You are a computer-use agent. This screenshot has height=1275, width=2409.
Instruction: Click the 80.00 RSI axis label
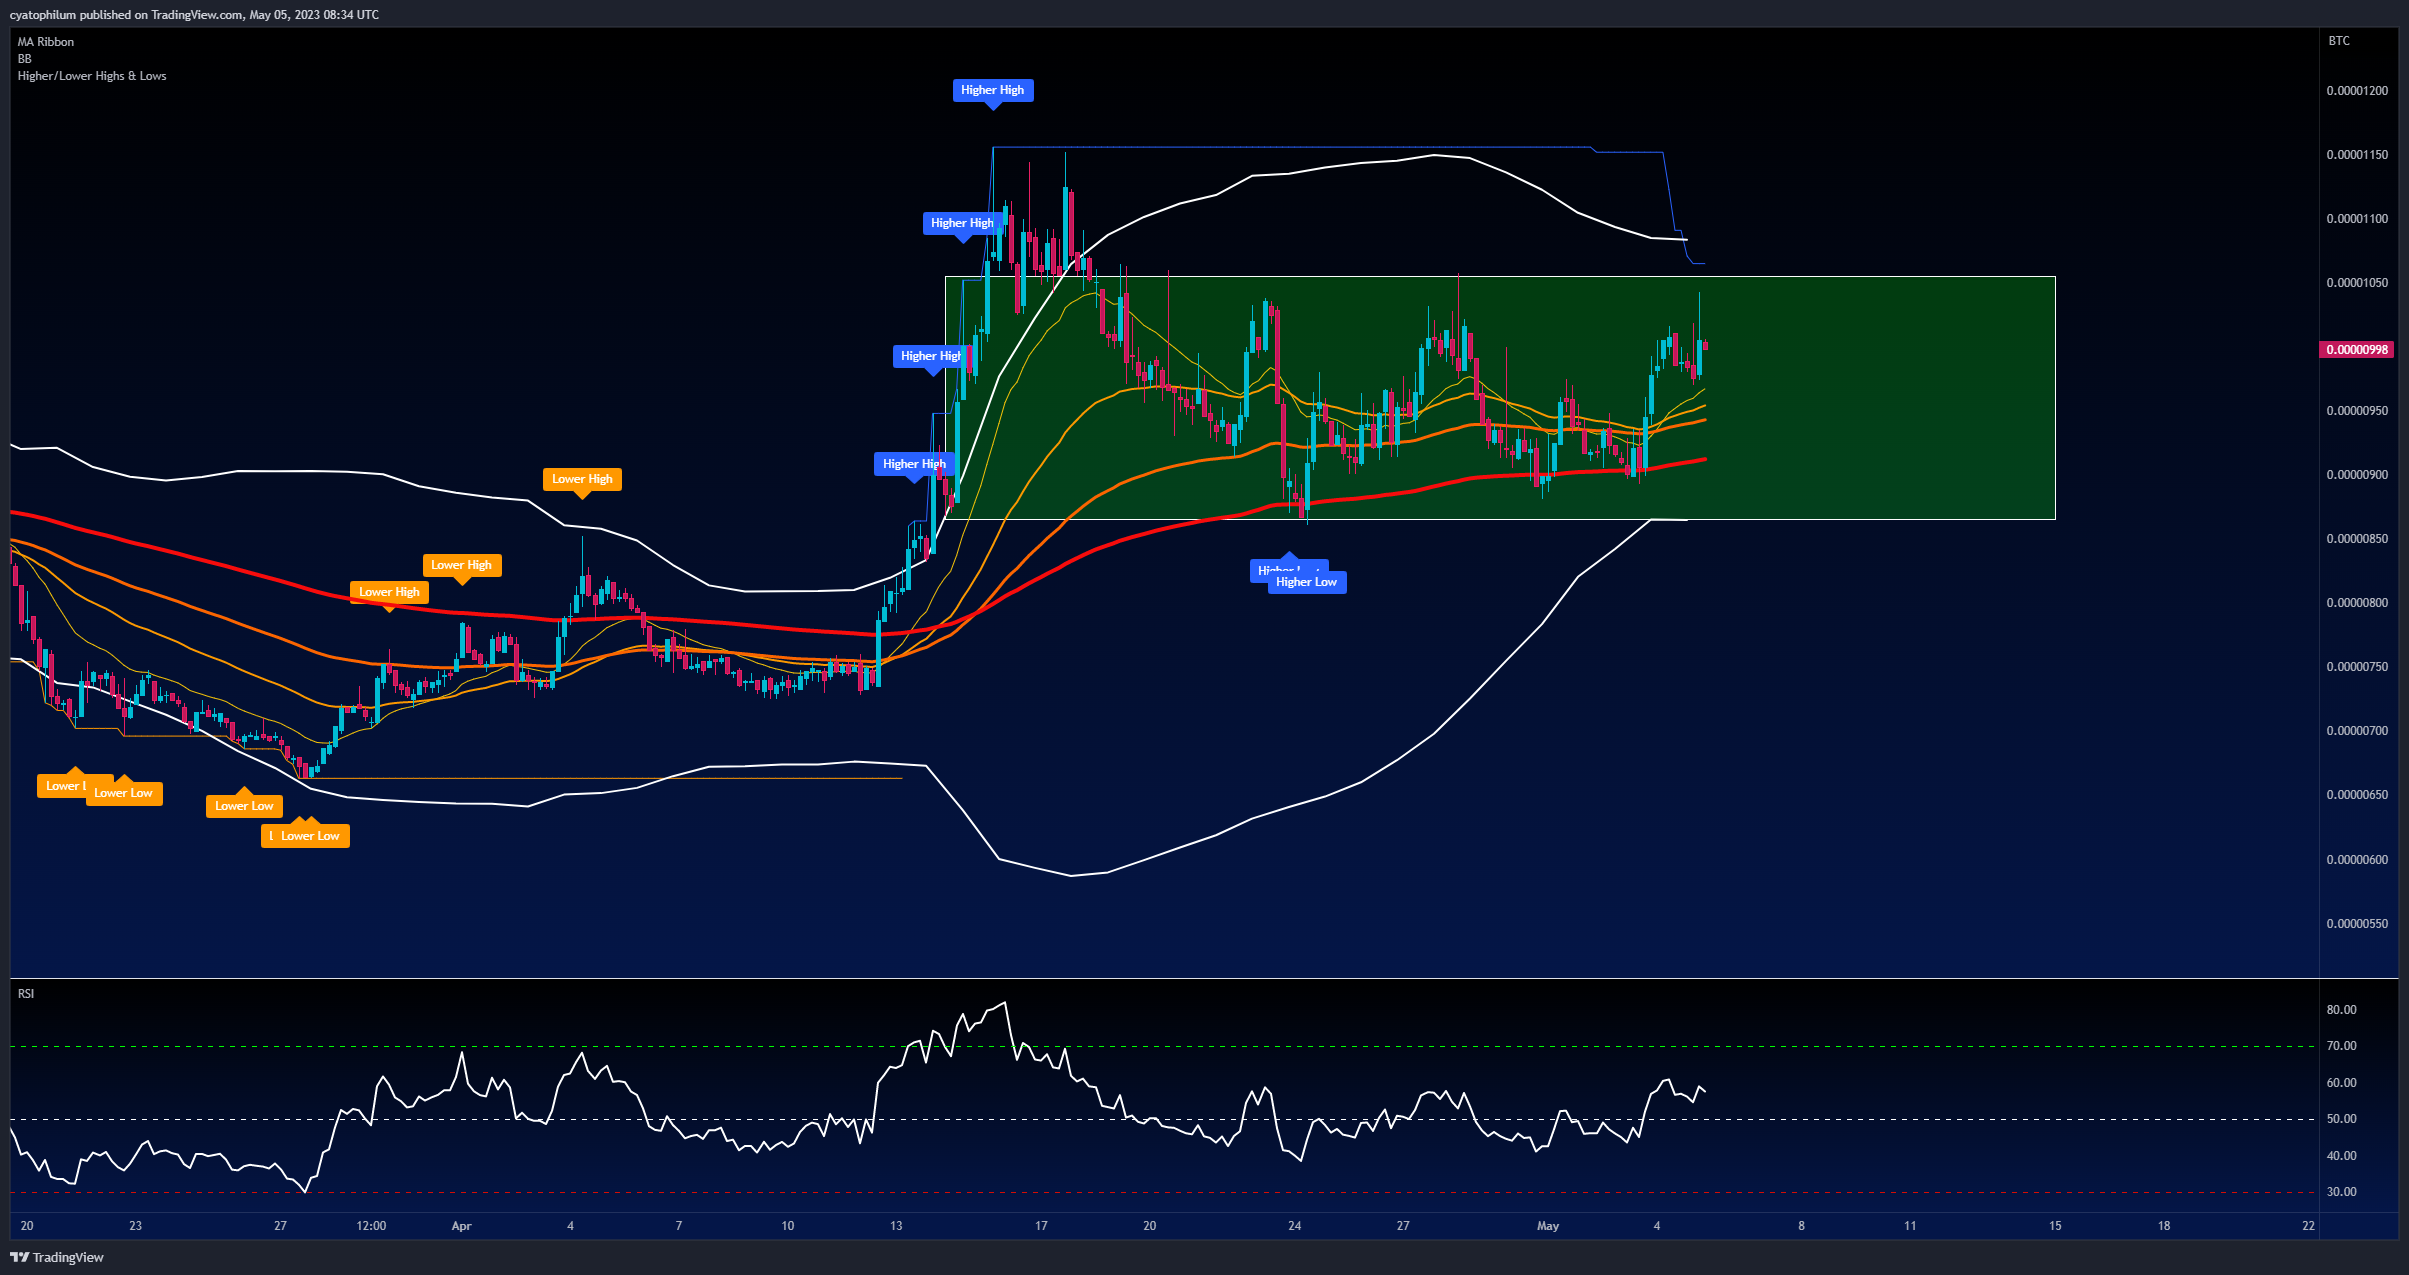click(2341, 1010)
